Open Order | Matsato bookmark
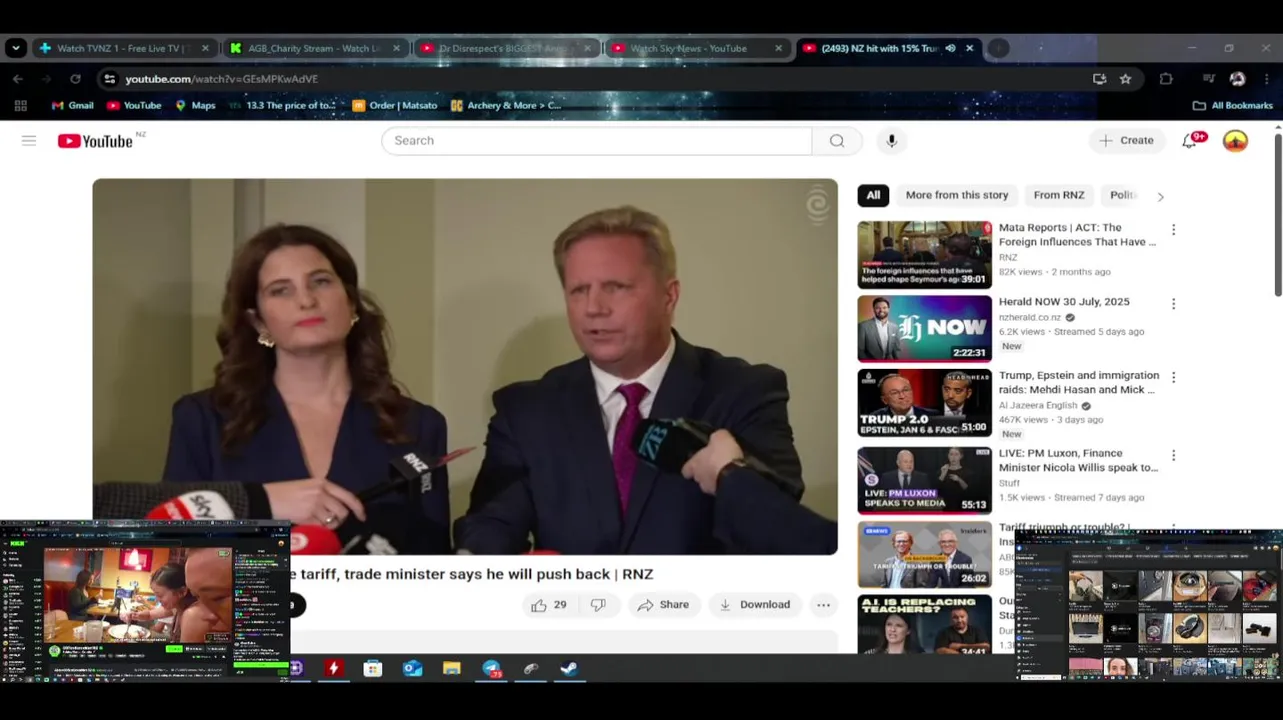This screenshot has height=720, width=1283. 395,105
